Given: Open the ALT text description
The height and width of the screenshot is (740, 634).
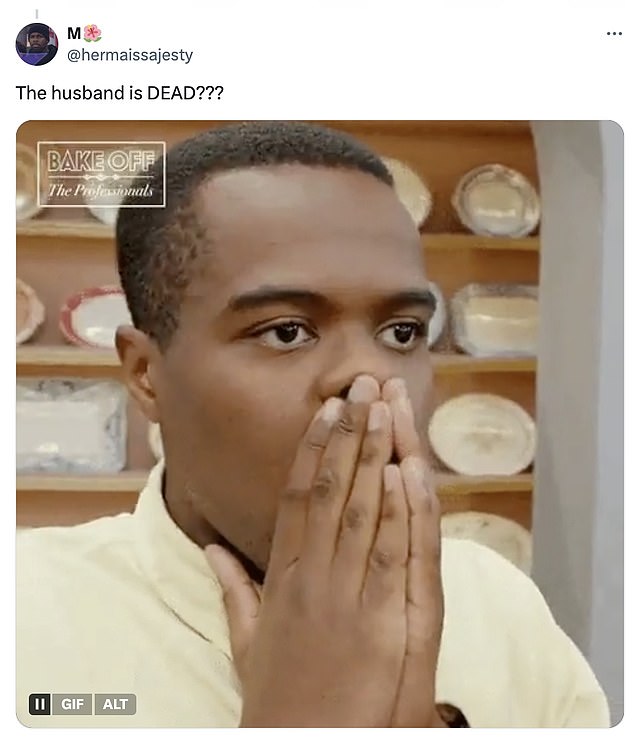Looking at the screenshot, I should [115, 704].
